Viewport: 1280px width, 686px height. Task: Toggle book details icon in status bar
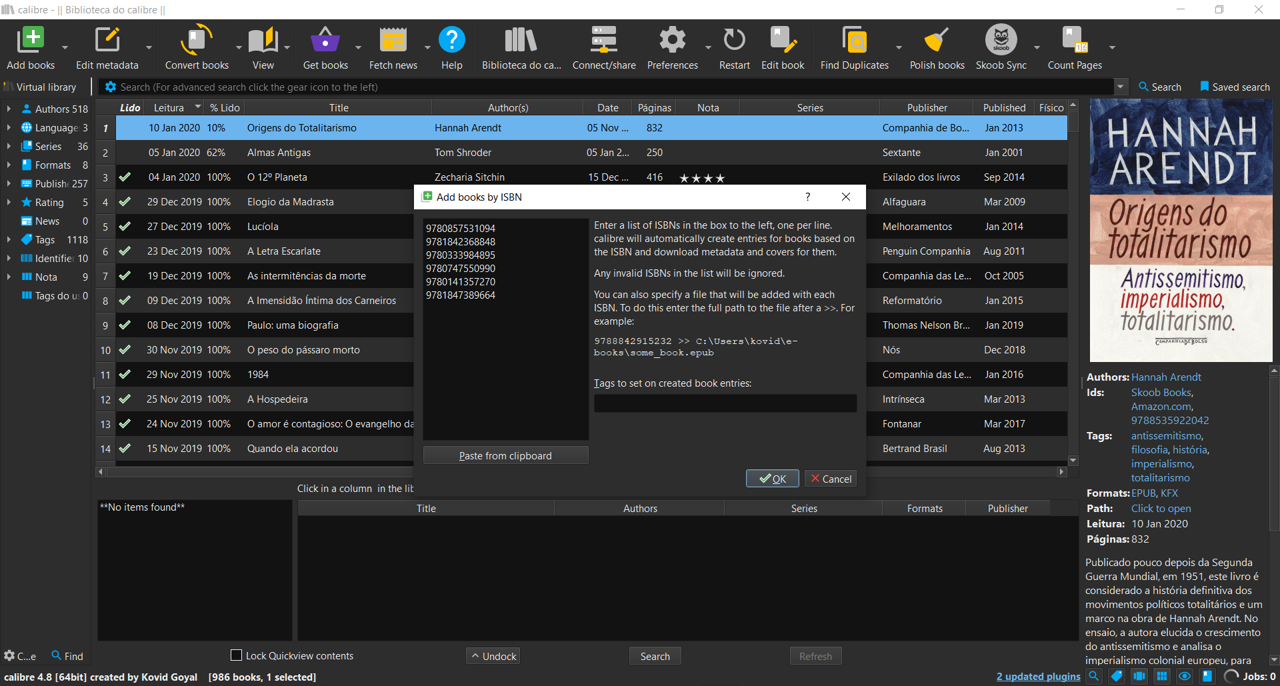[x=1207, y=677]
